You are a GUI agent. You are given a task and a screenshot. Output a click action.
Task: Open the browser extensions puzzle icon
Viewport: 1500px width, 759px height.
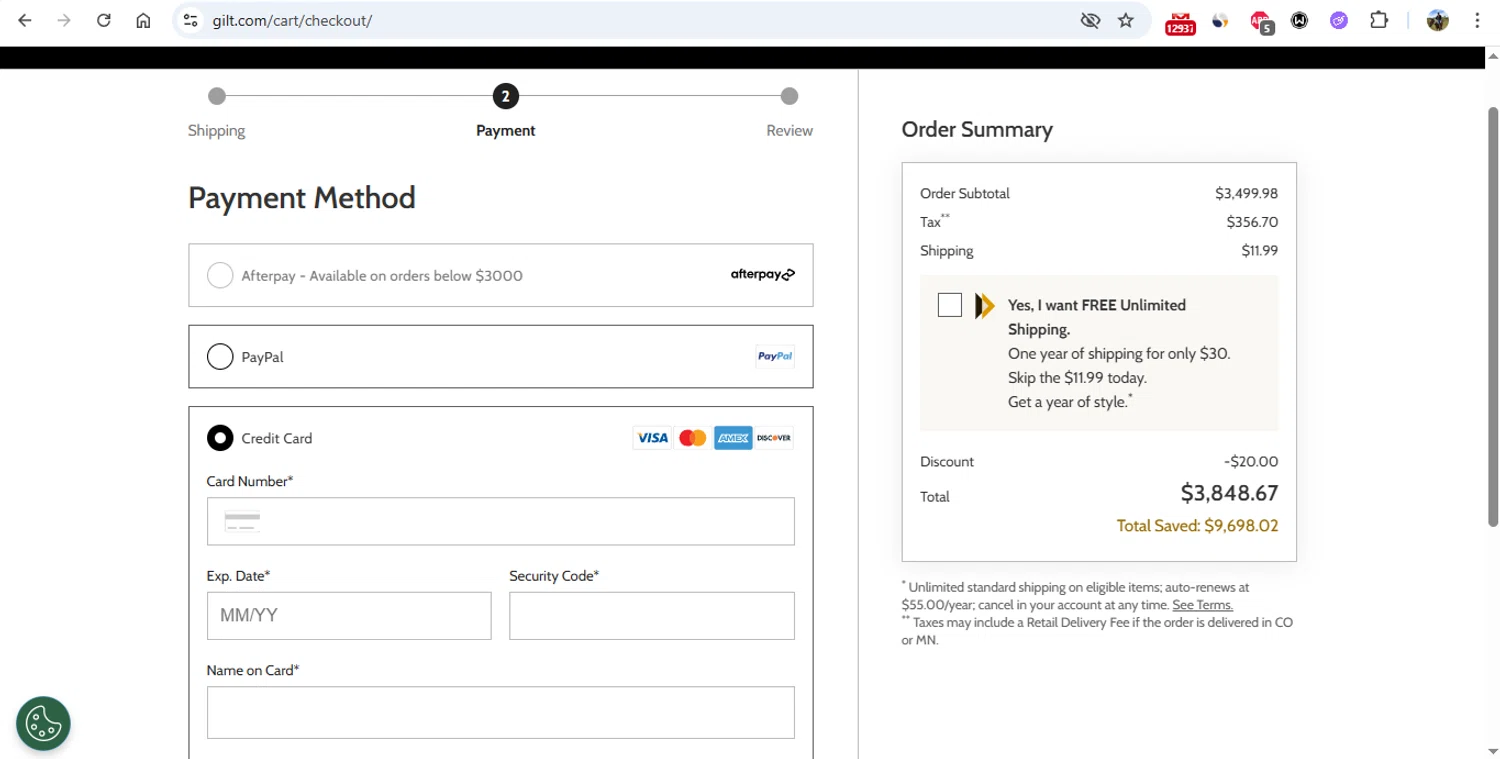click(1379, 20)
